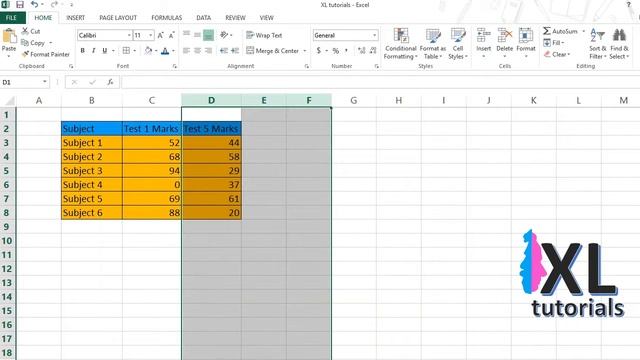Image resolution: width=640 pixels, height=360 pixels.
Task: Click the Copy icon
Action: pyautogui.click(x=25, y=42)
